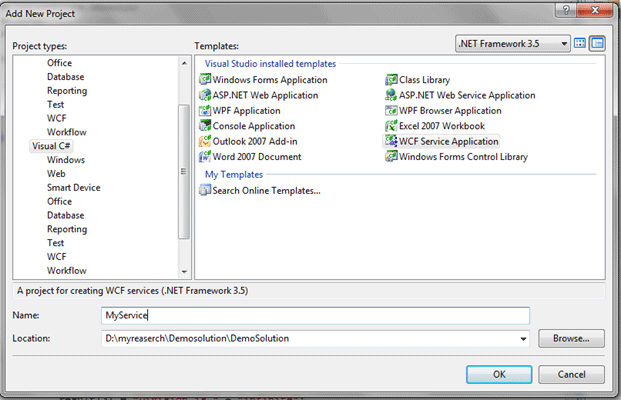The width and height of the screenshot is (621, 400).
Task: Select Workflow under Visual C#
Action: coord(67,270)
